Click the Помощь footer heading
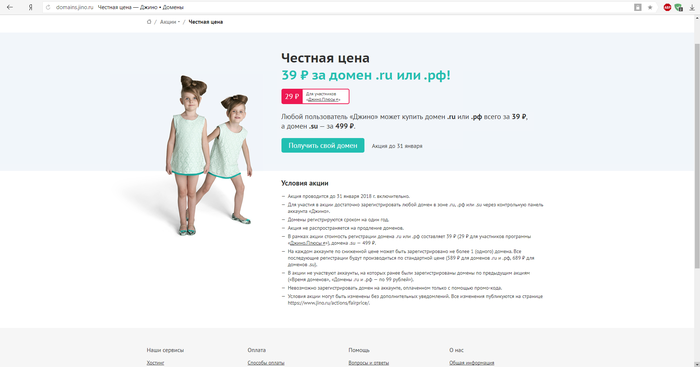700x367 pixels. 359,350
